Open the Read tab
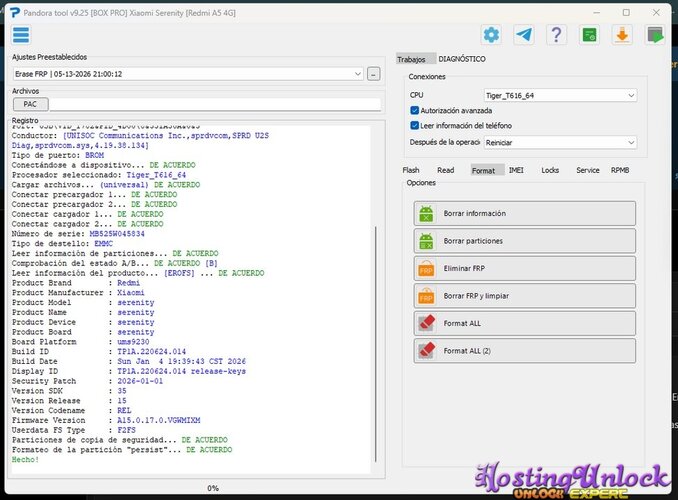 (445, 170)
